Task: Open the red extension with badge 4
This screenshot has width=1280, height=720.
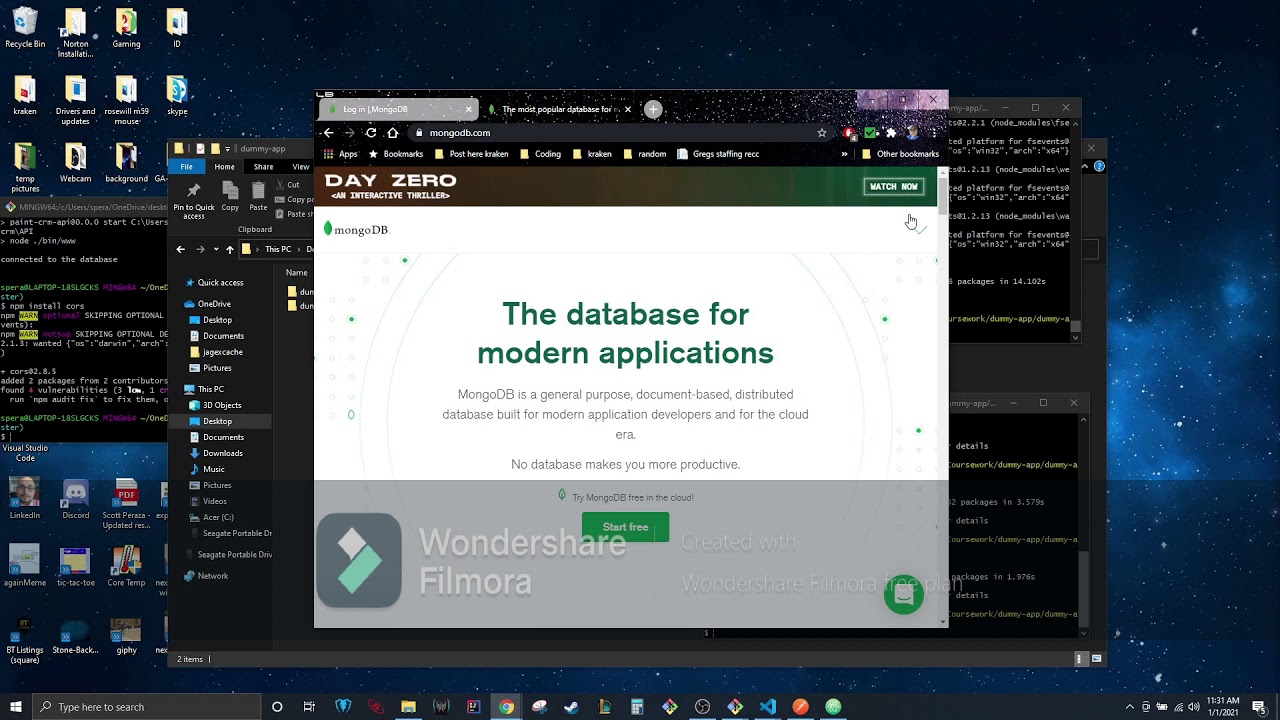Action: point(849,132)
